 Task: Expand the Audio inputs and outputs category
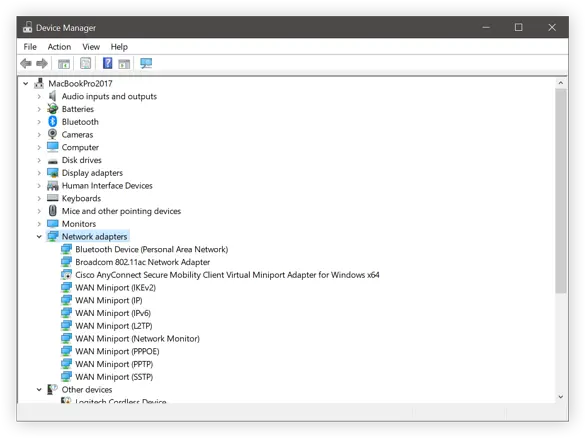[x=39, y=96]
